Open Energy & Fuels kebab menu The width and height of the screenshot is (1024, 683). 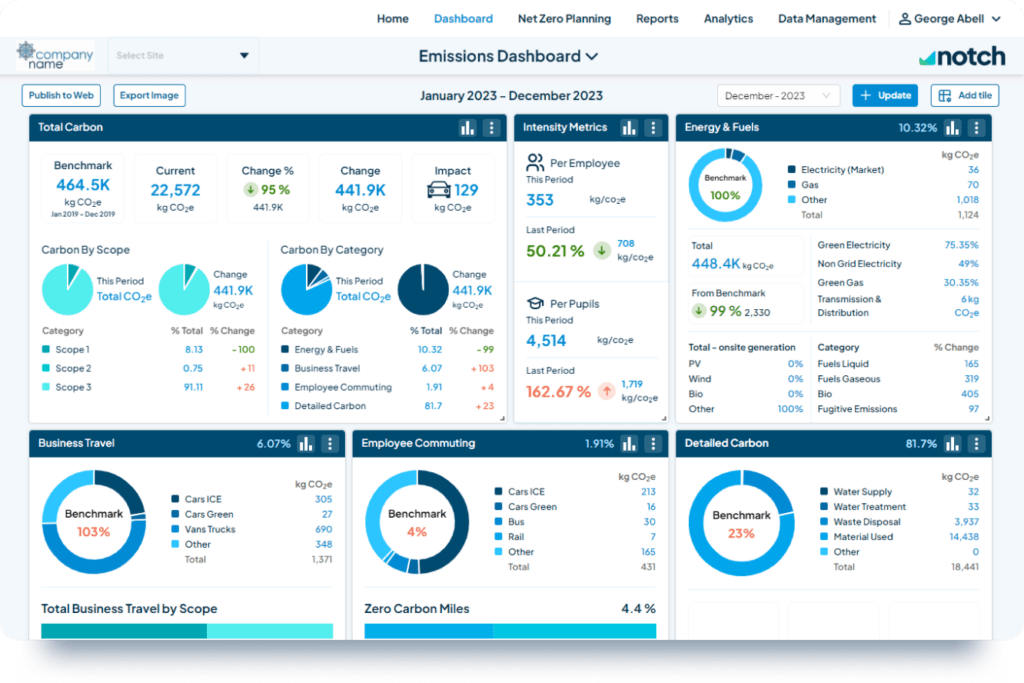click(x=977, y=128)
